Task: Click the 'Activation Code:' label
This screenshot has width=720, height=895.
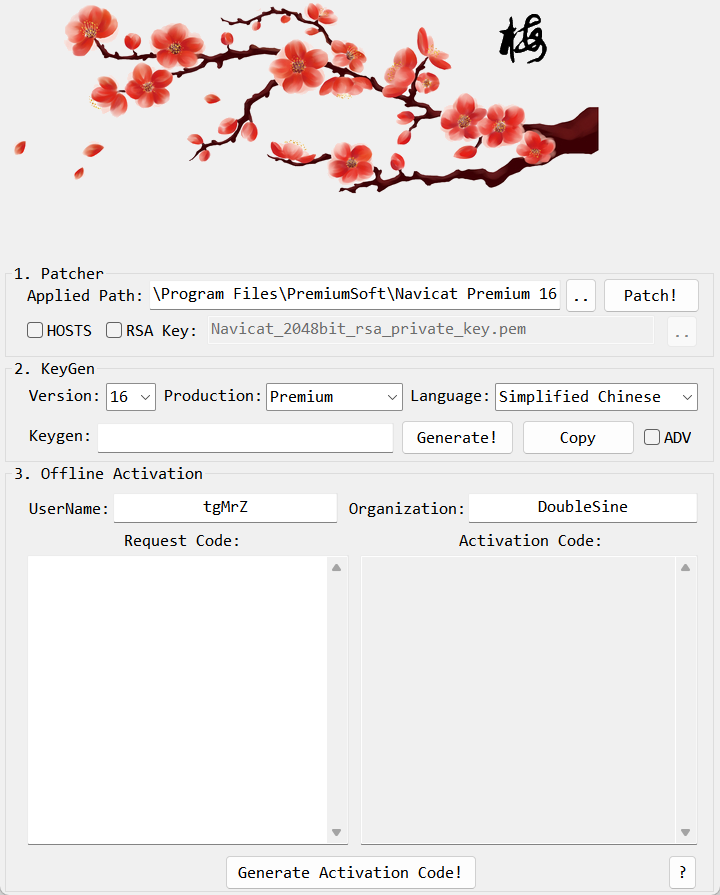Action: click(530, 541)
